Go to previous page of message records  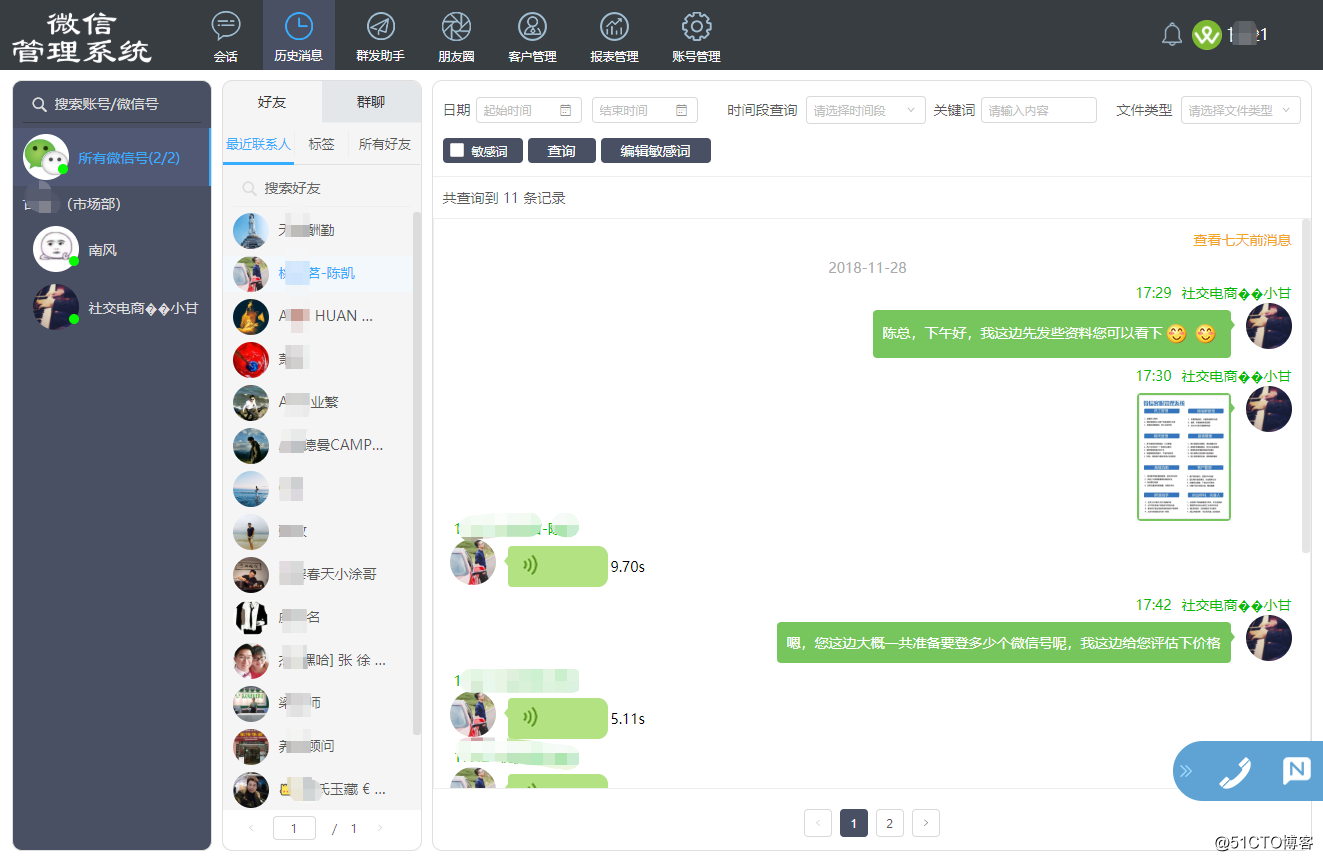click(x=818, y=823)
